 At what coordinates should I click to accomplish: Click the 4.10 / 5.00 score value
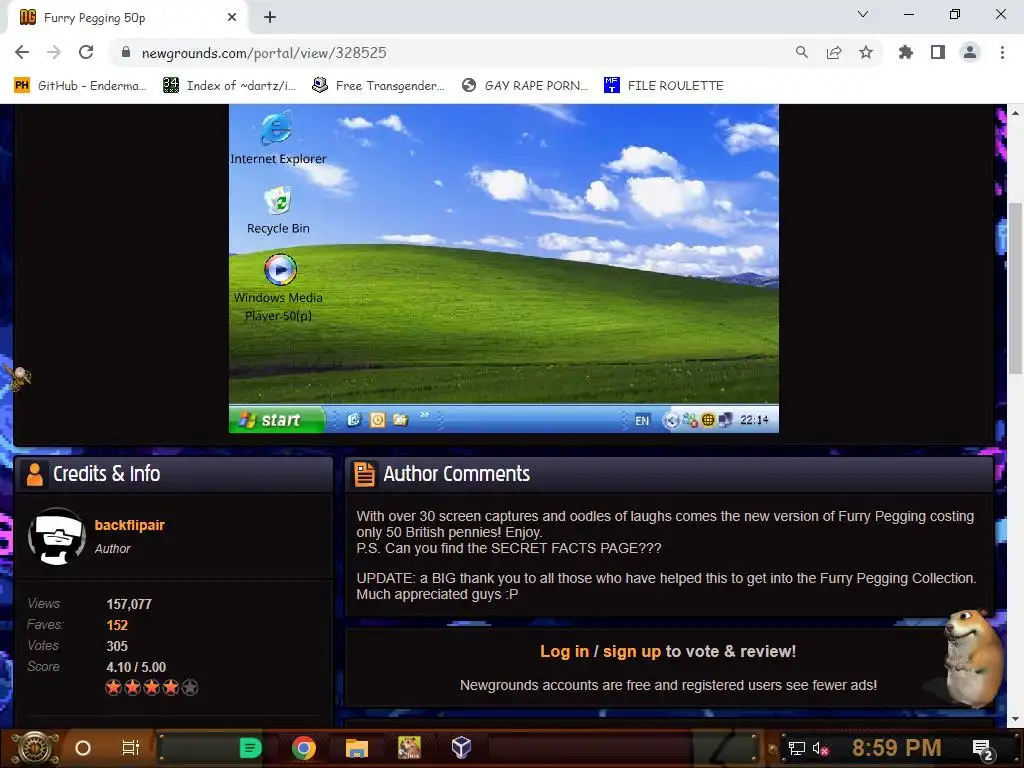click(x=136, y=667)
